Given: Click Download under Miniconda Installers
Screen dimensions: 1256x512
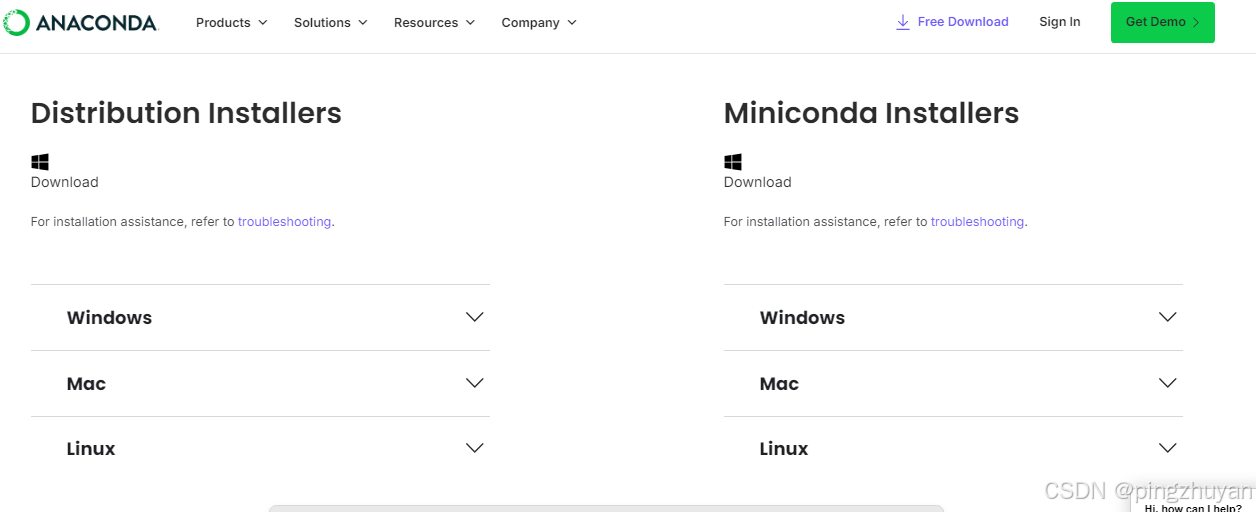Looking at the screenshot, I should point(758,182).
